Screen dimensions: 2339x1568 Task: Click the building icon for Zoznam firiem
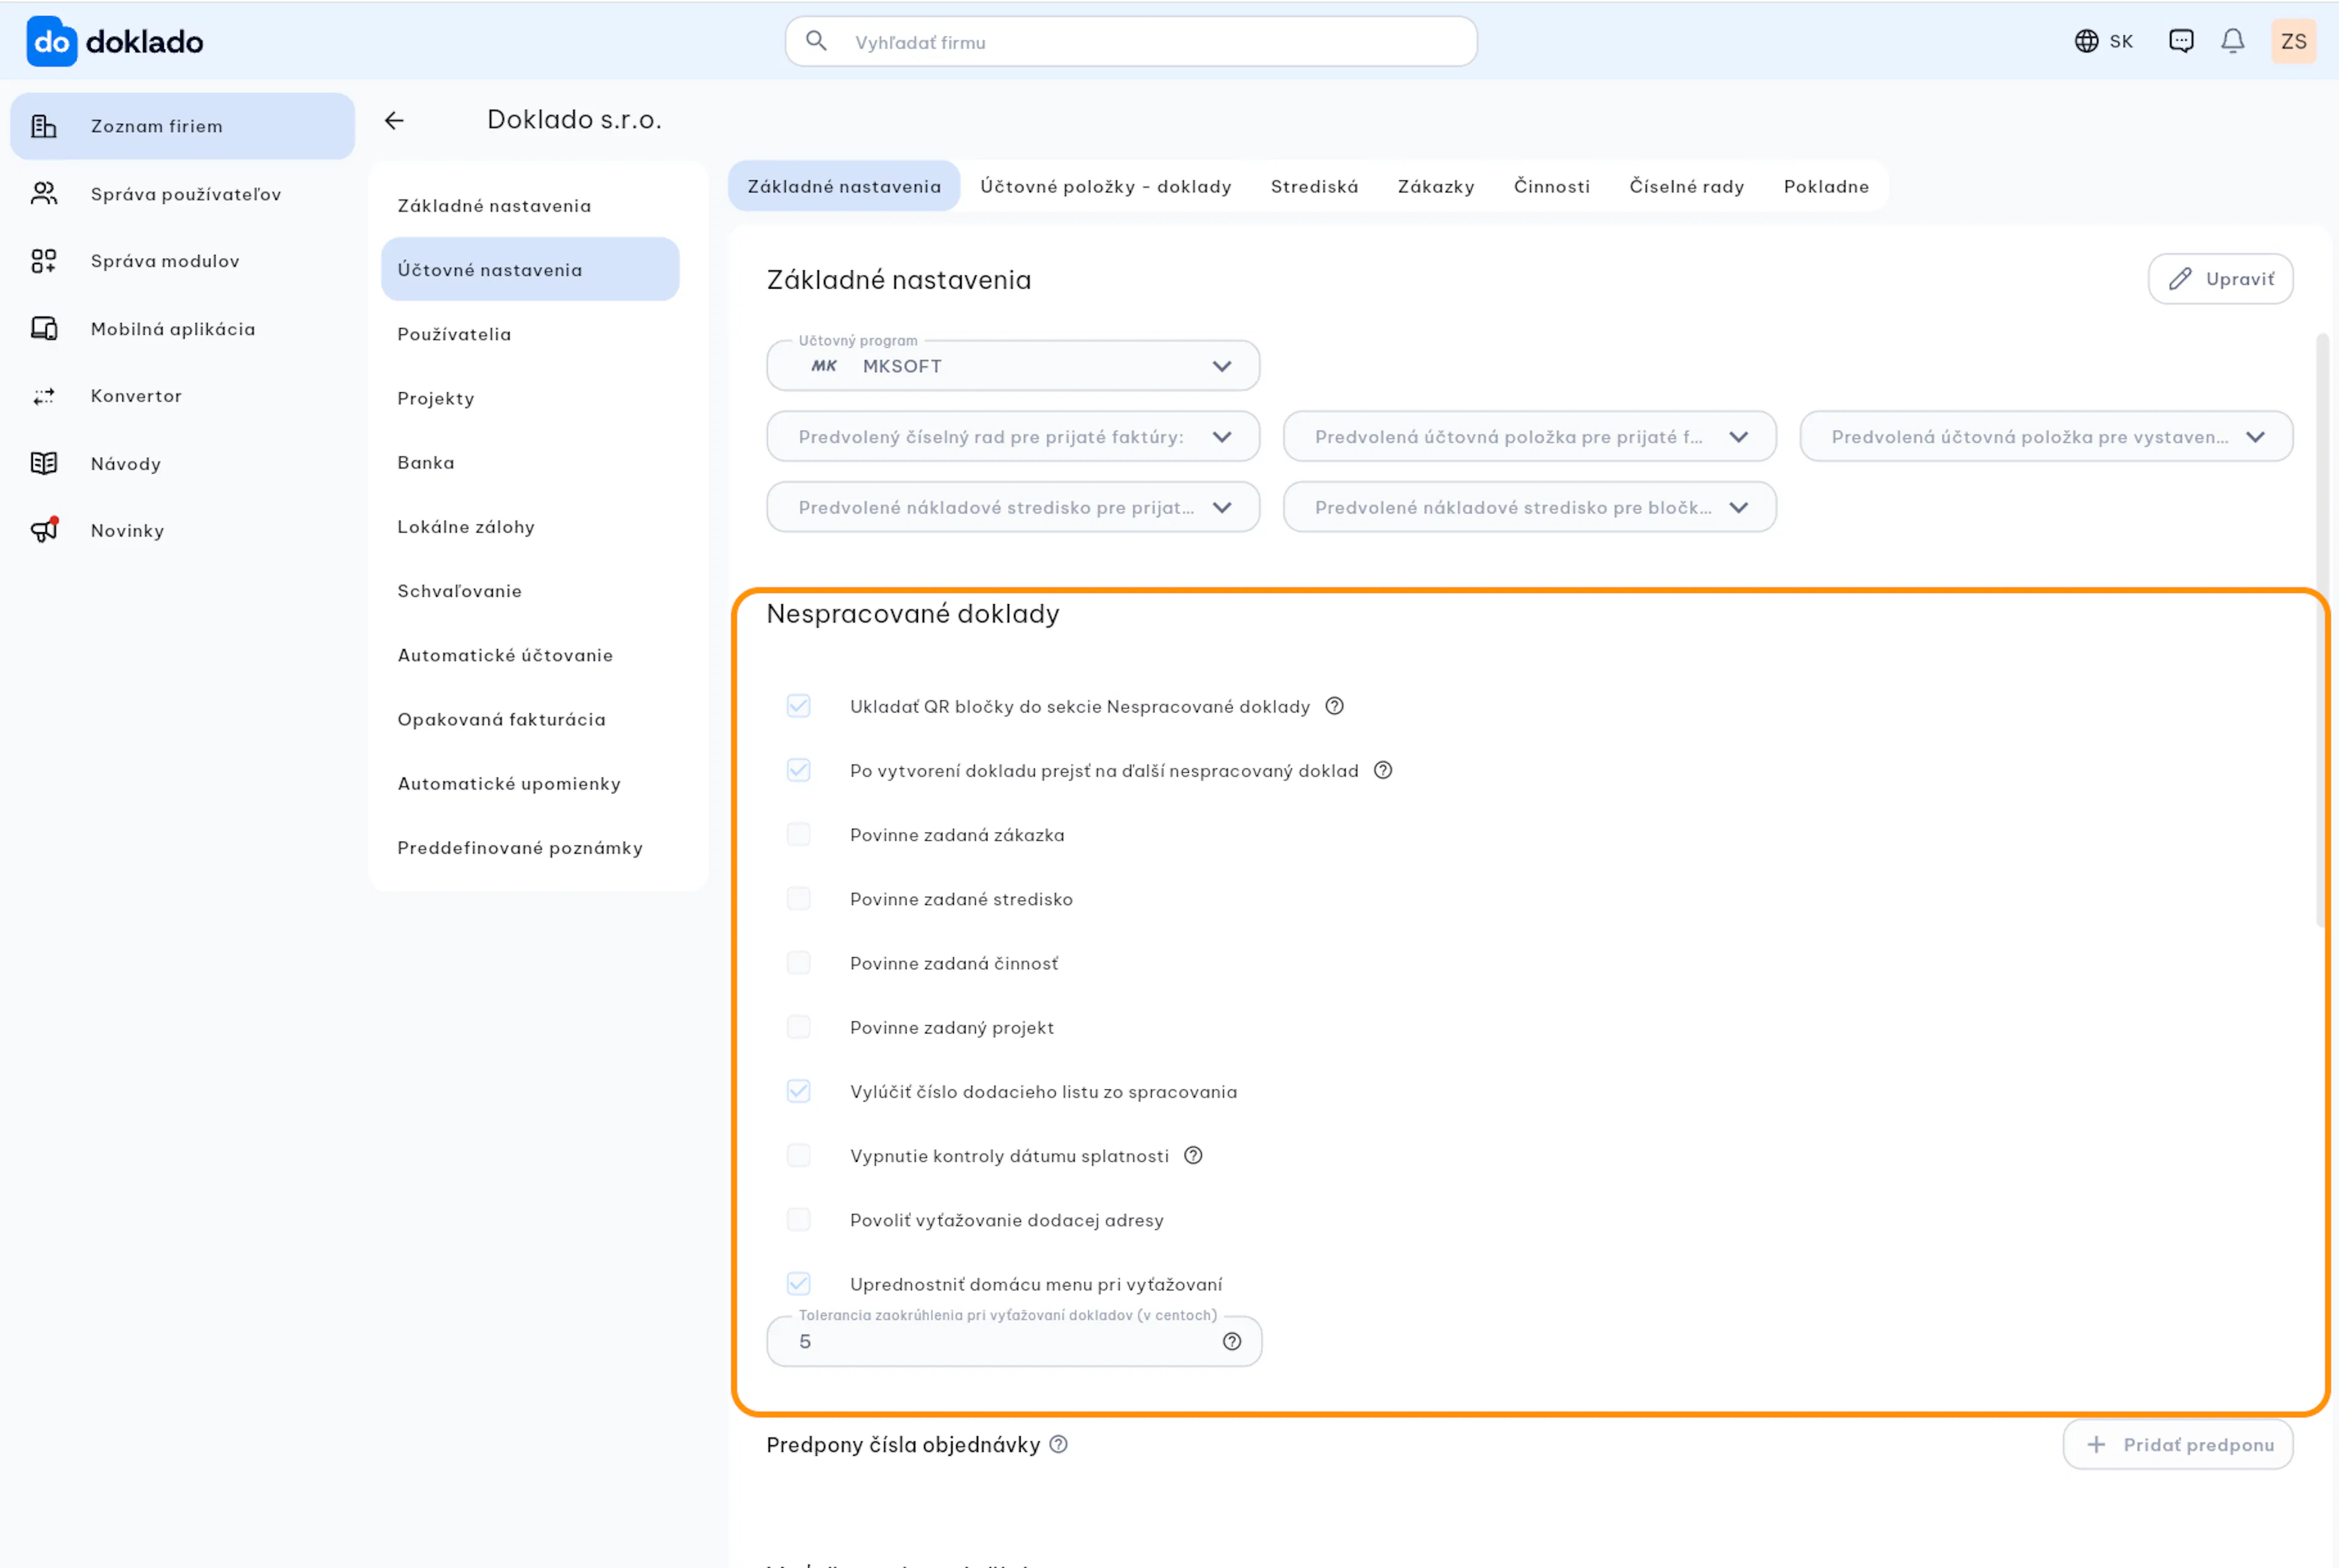(44, 126)
